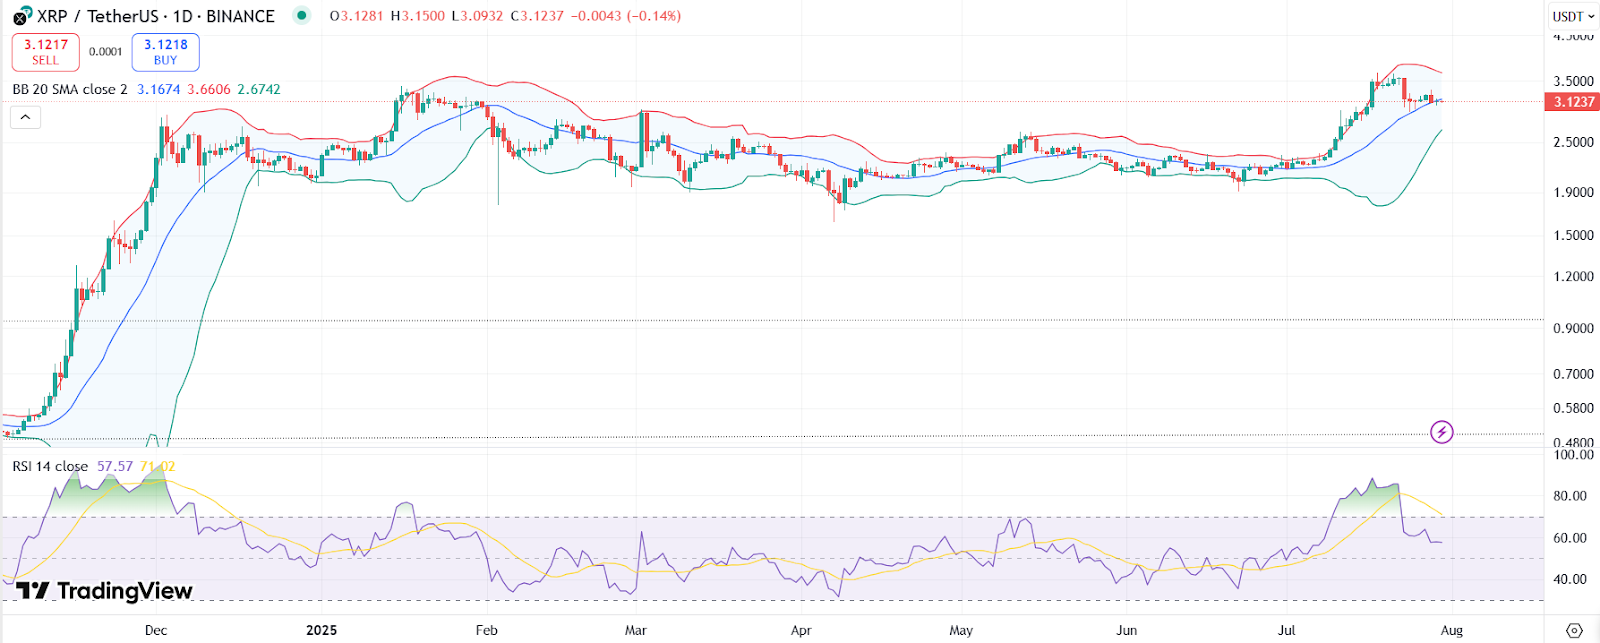The image size is (1600, 643).
Task: Click the O3.1281 open value
Action: click(356, 16)
